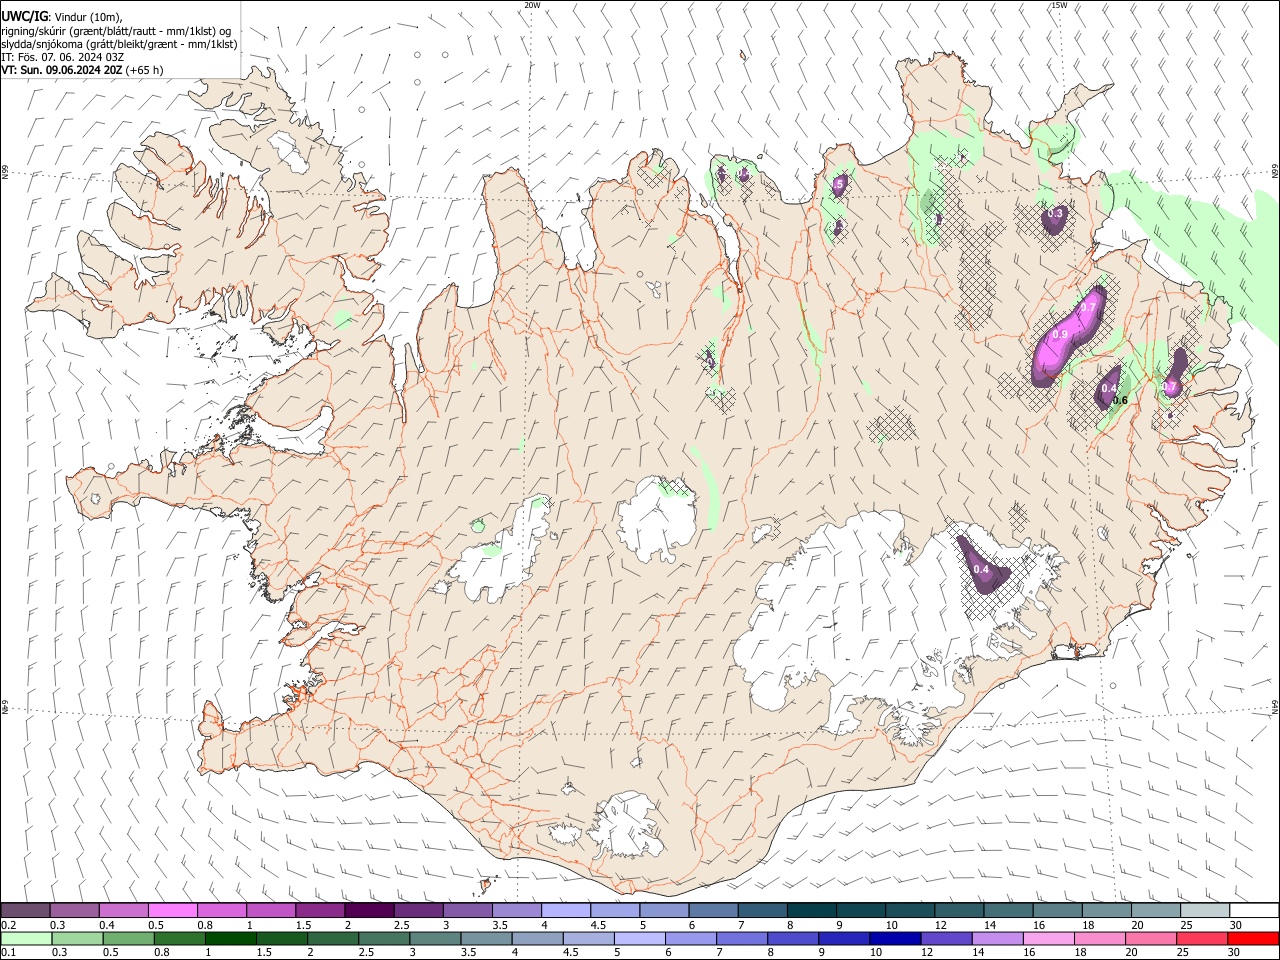
Task: Click the 'slydda/snjókoma' legend description line
Action: 119,44
